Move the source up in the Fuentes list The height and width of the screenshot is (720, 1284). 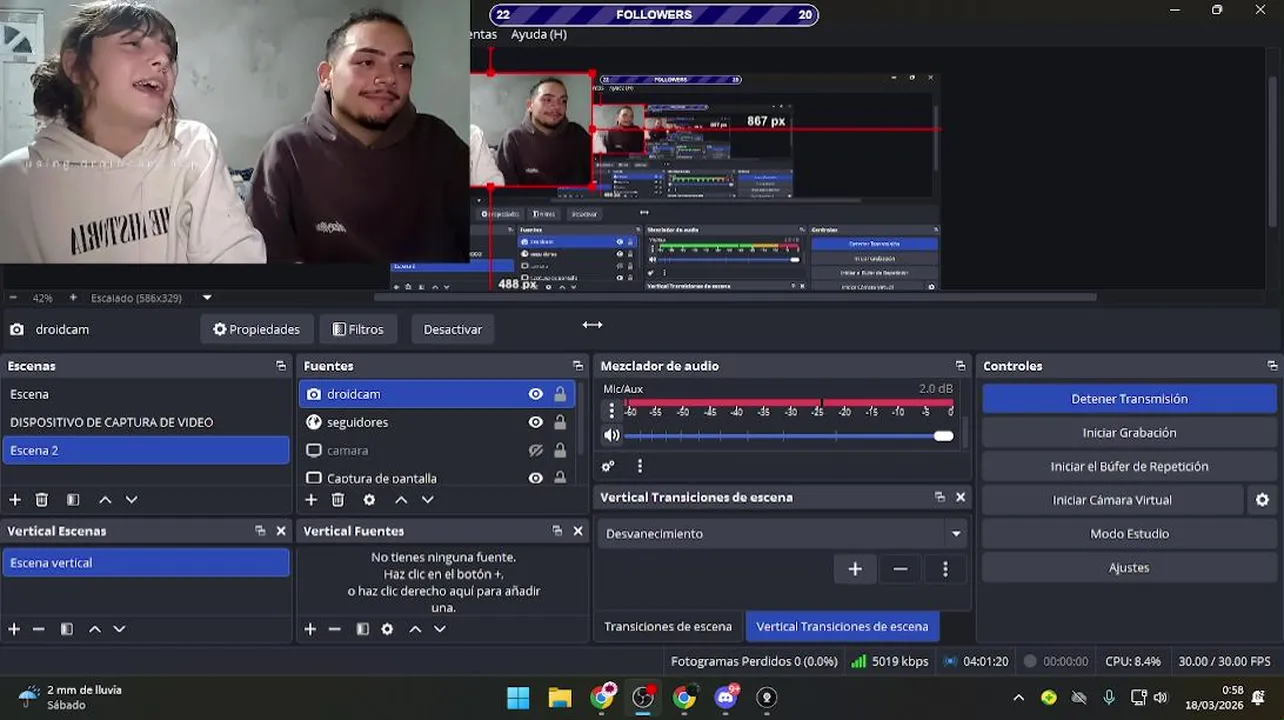click(x=401, y=500)
